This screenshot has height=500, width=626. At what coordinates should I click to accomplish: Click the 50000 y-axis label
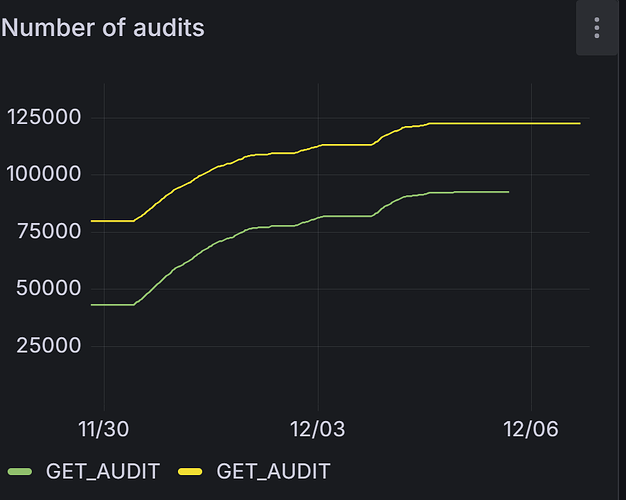point(48,289)
